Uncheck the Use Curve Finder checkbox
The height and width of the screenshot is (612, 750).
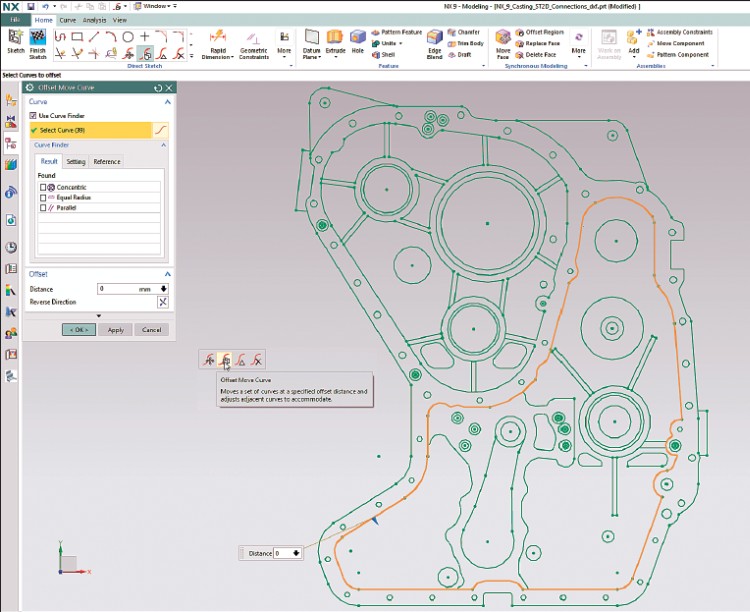(33, 116)
